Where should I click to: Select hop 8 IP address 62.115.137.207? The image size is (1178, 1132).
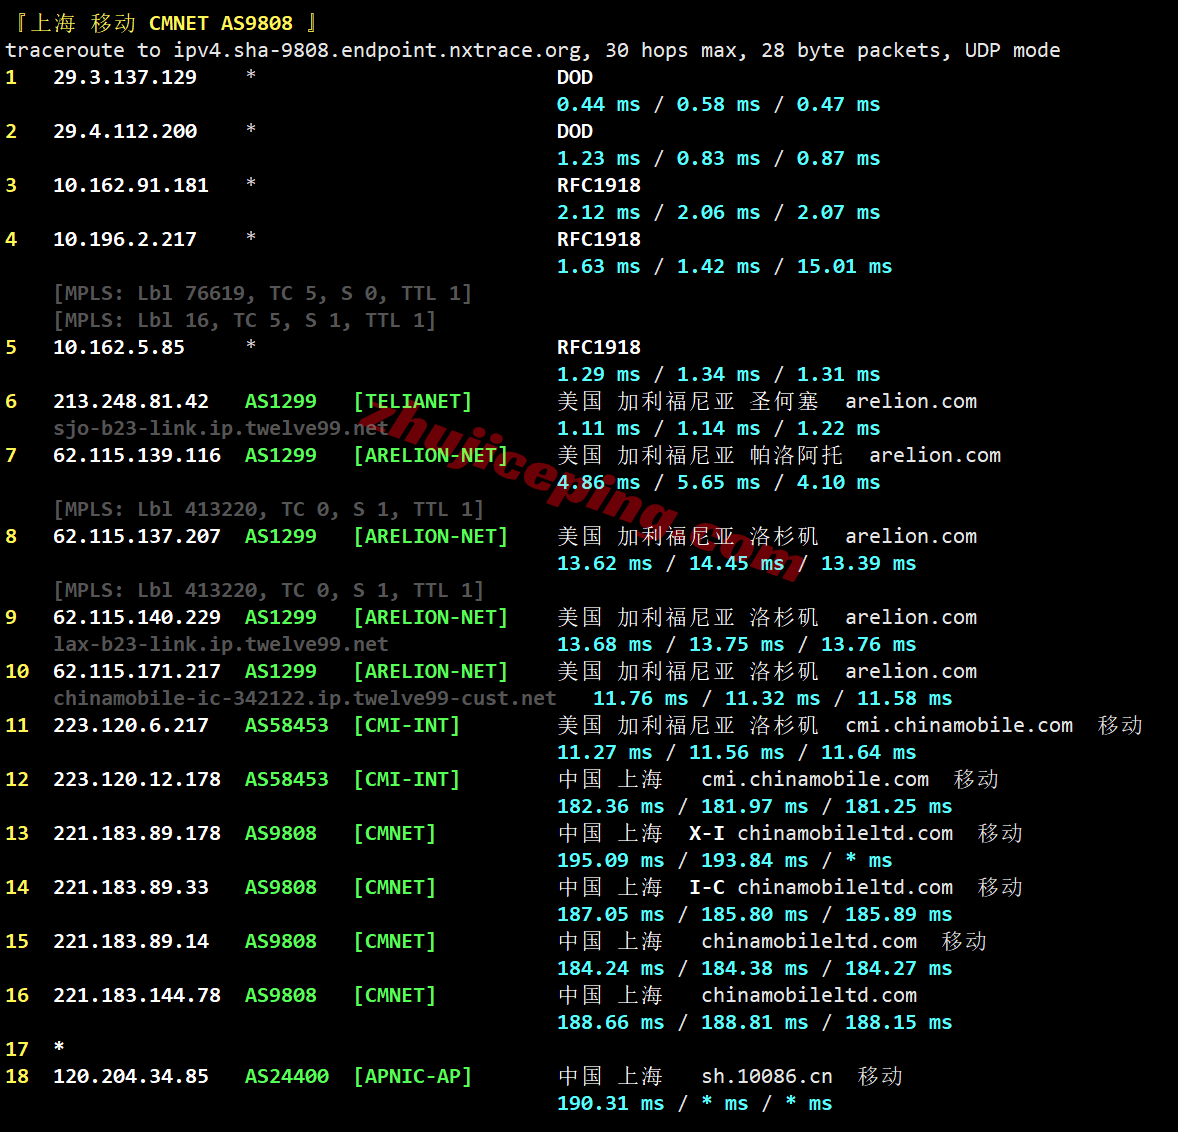point(137,537)
